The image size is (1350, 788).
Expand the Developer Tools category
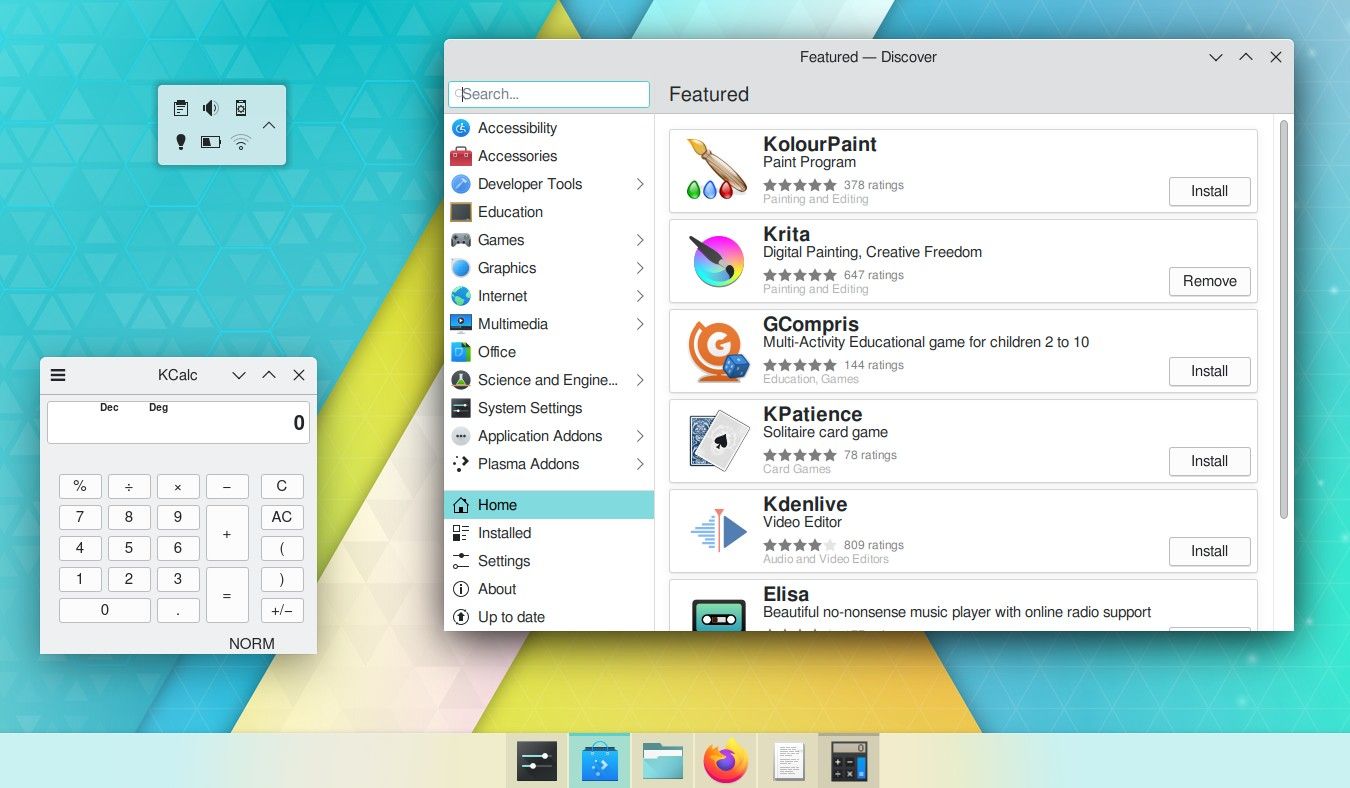coord(640,184)
